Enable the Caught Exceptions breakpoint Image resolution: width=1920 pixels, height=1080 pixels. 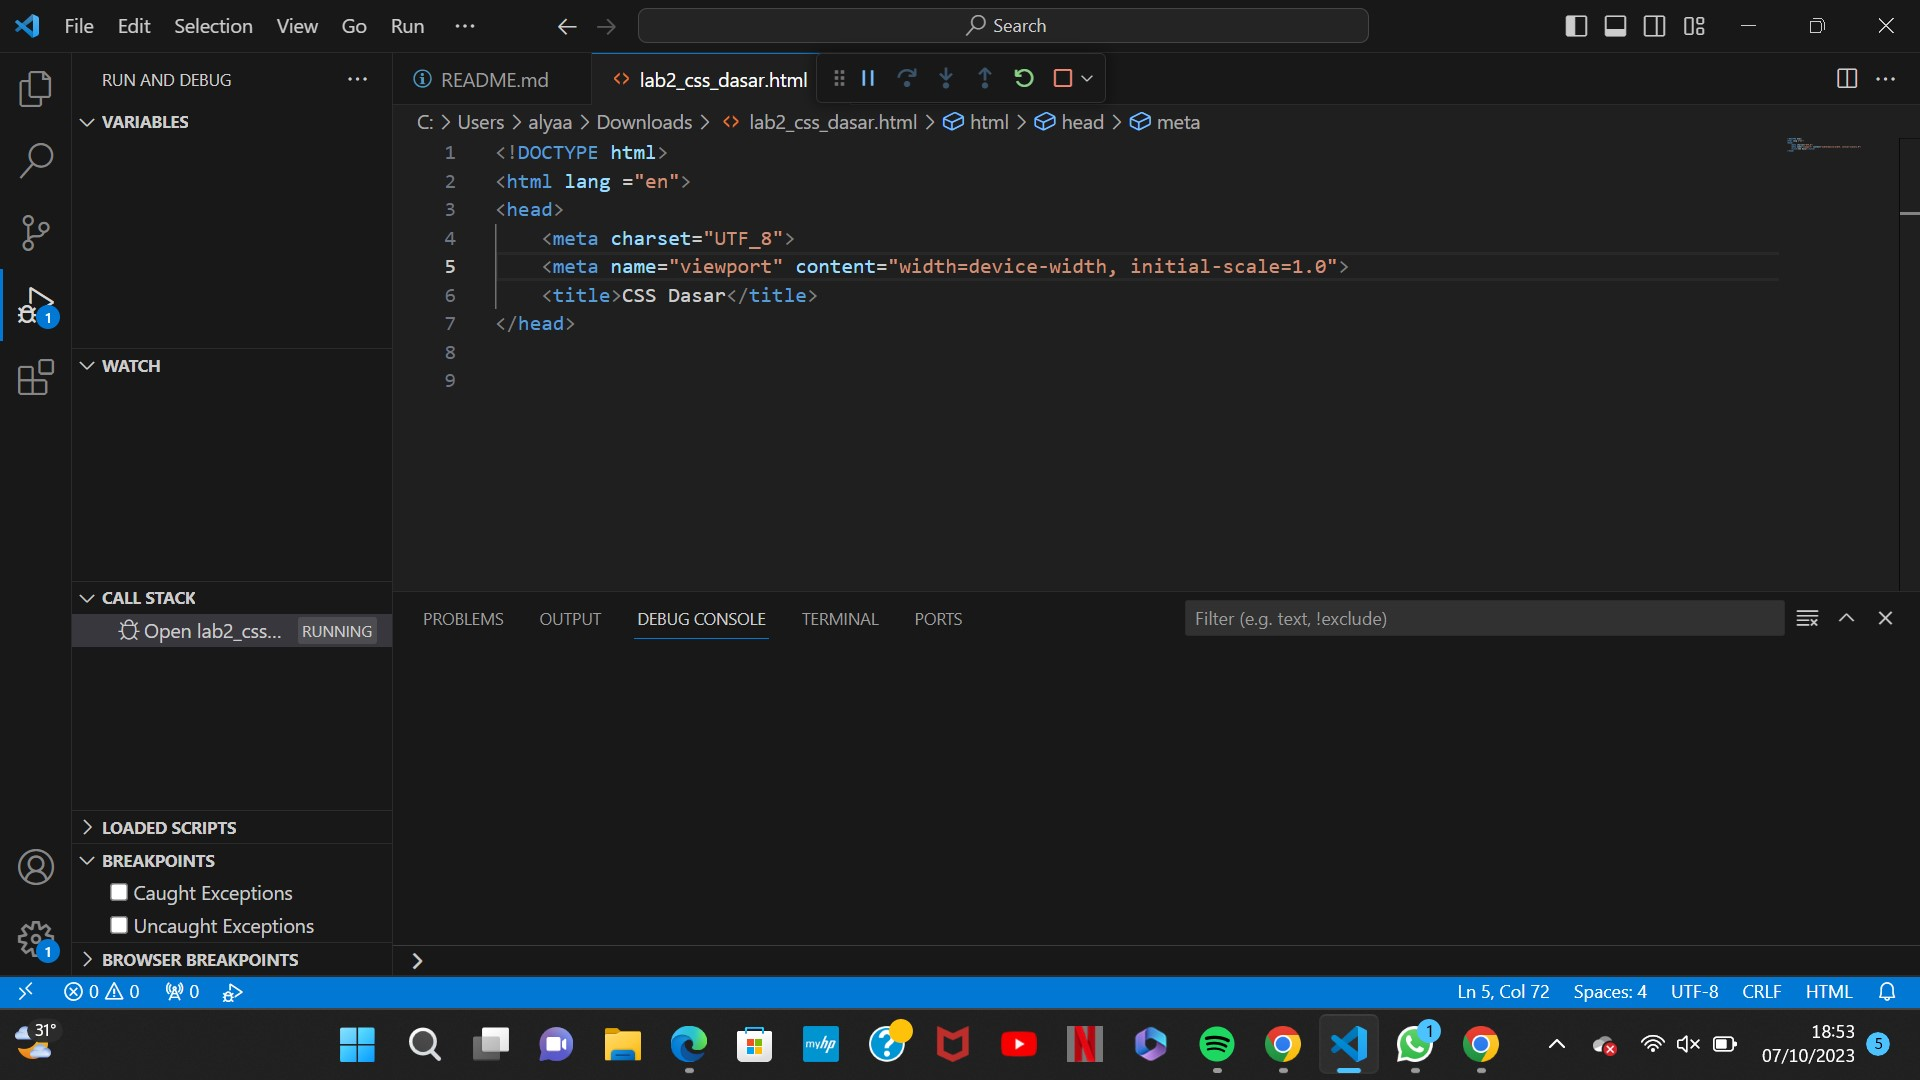(x=118, y=892)
